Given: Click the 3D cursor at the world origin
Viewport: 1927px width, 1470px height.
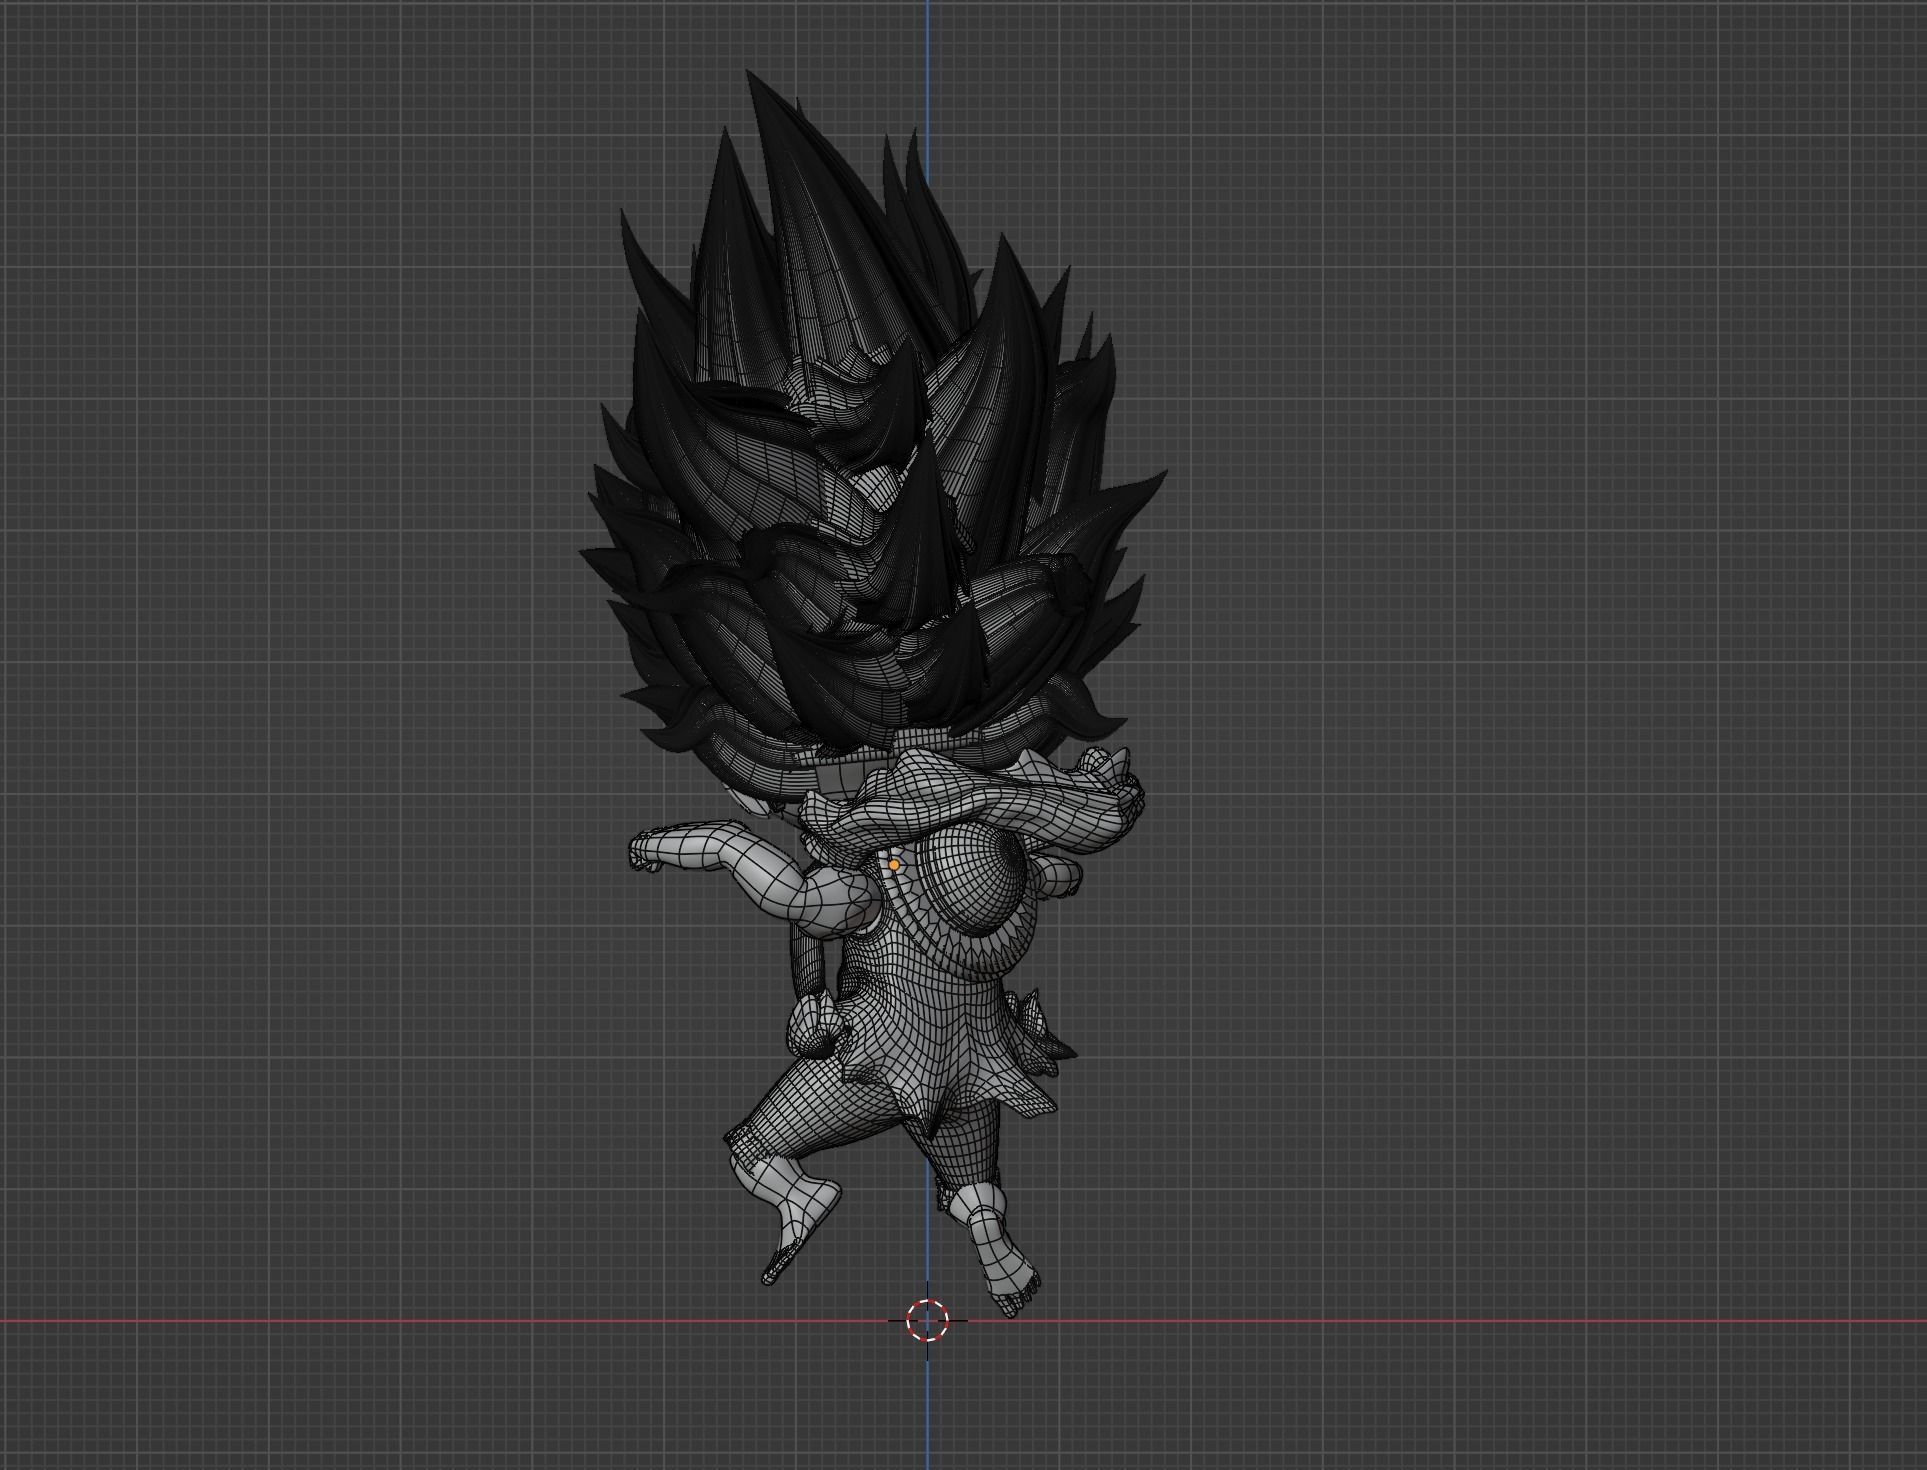Looking at the screenshot, I should click(927, 1320).
